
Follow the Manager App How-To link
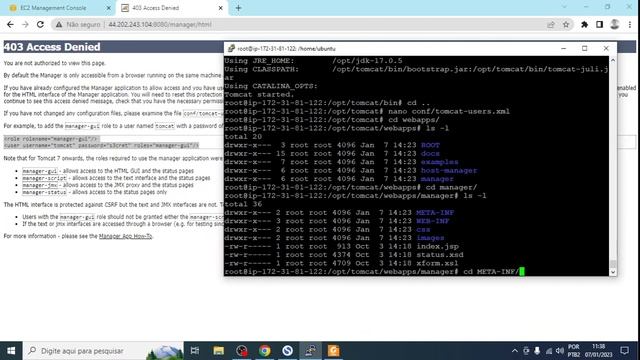pos(125,236)
